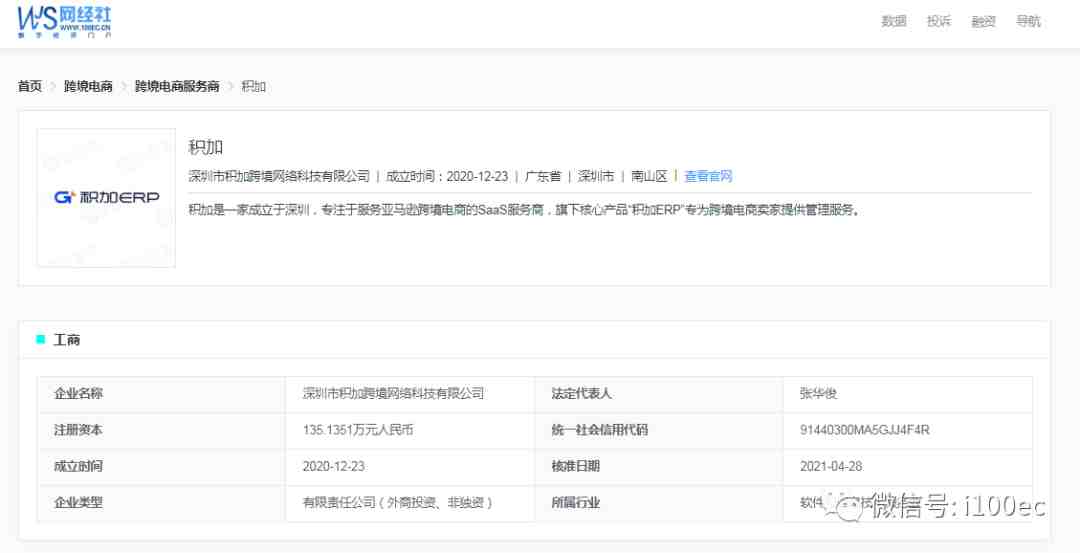Click the 企业类型 label cell
1080x553 pixels.
click(x=161, y=503)
